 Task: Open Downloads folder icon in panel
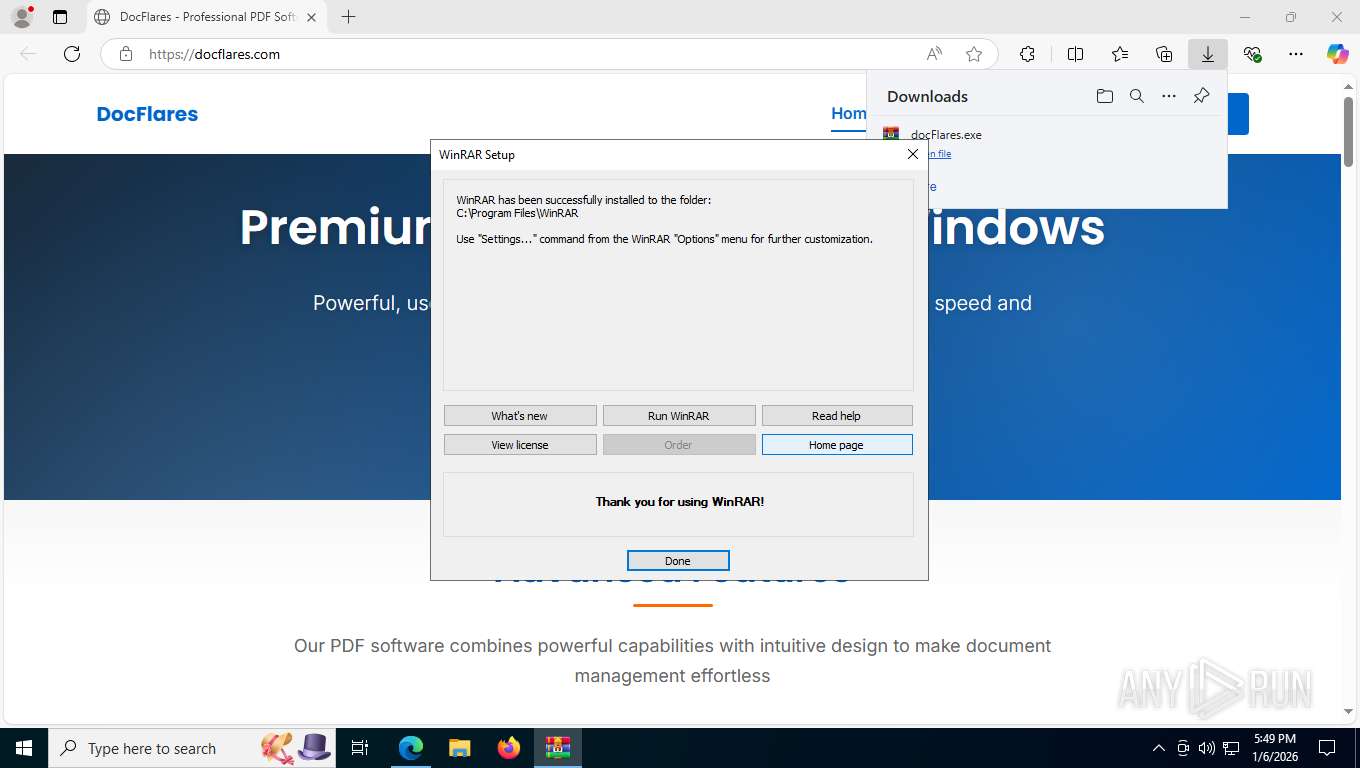[x=1104, y=96]
